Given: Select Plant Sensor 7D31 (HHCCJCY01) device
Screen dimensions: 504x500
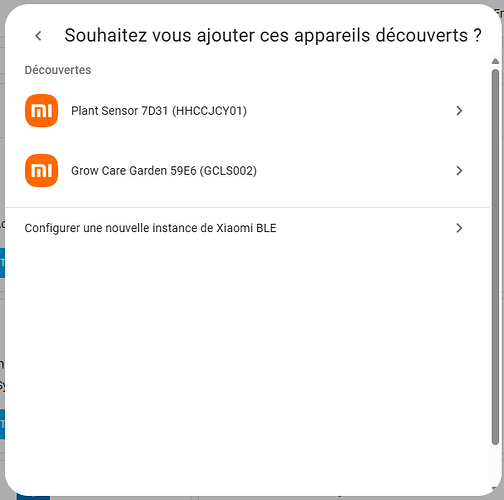Looking at the screenshot, I should click(x=247, y=111).
